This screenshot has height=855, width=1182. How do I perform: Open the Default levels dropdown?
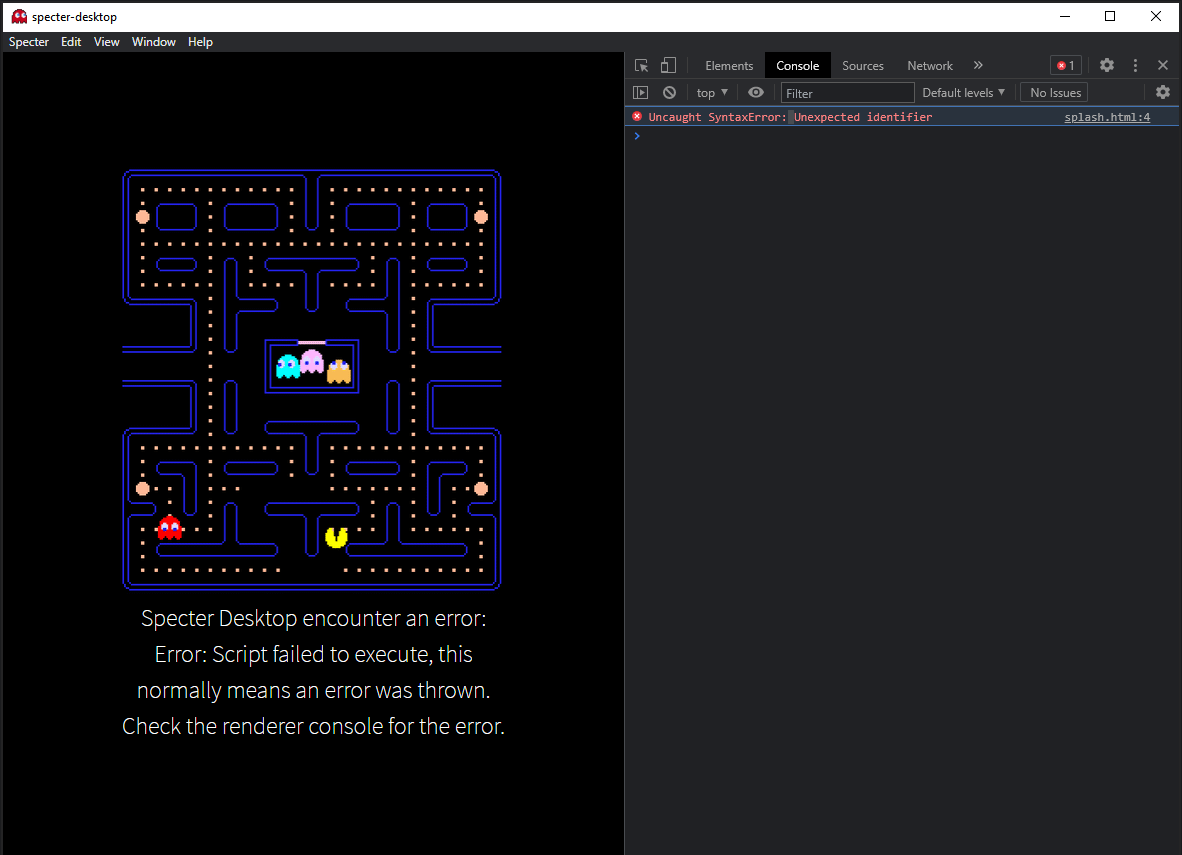(x=963, y=93)
